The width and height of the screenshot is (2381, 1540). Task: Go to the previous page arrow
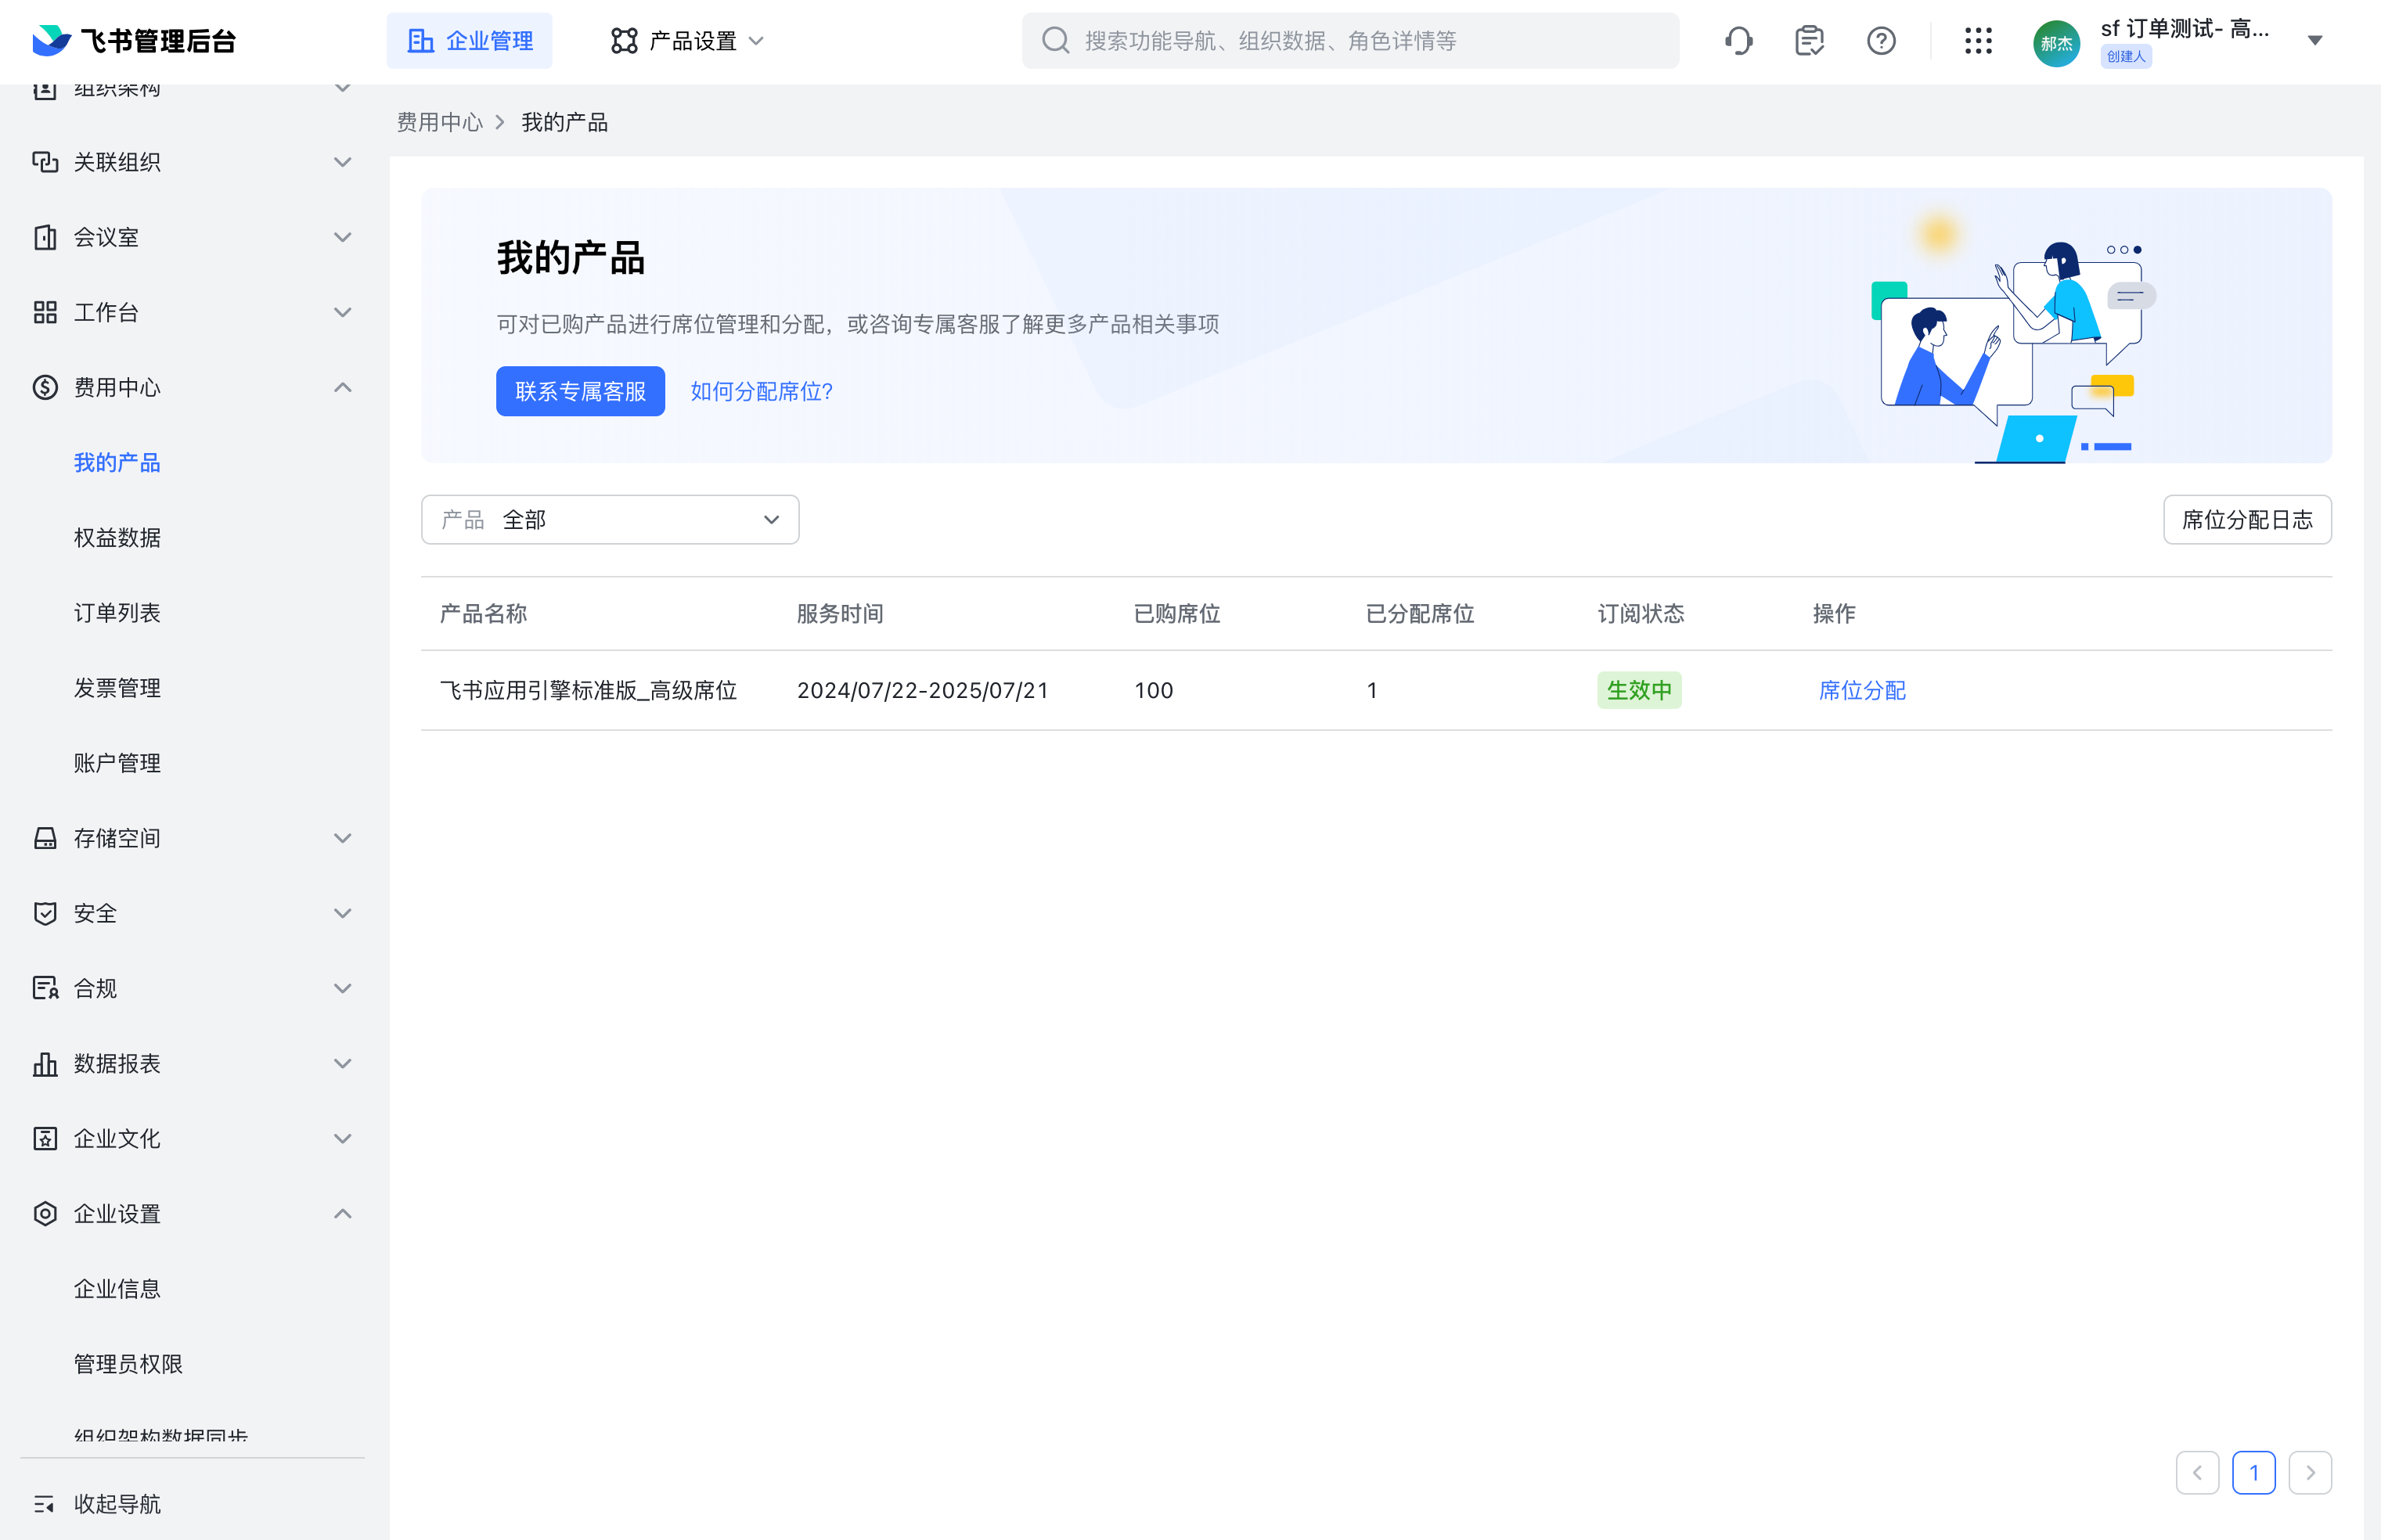[x=2197, y=1472]
